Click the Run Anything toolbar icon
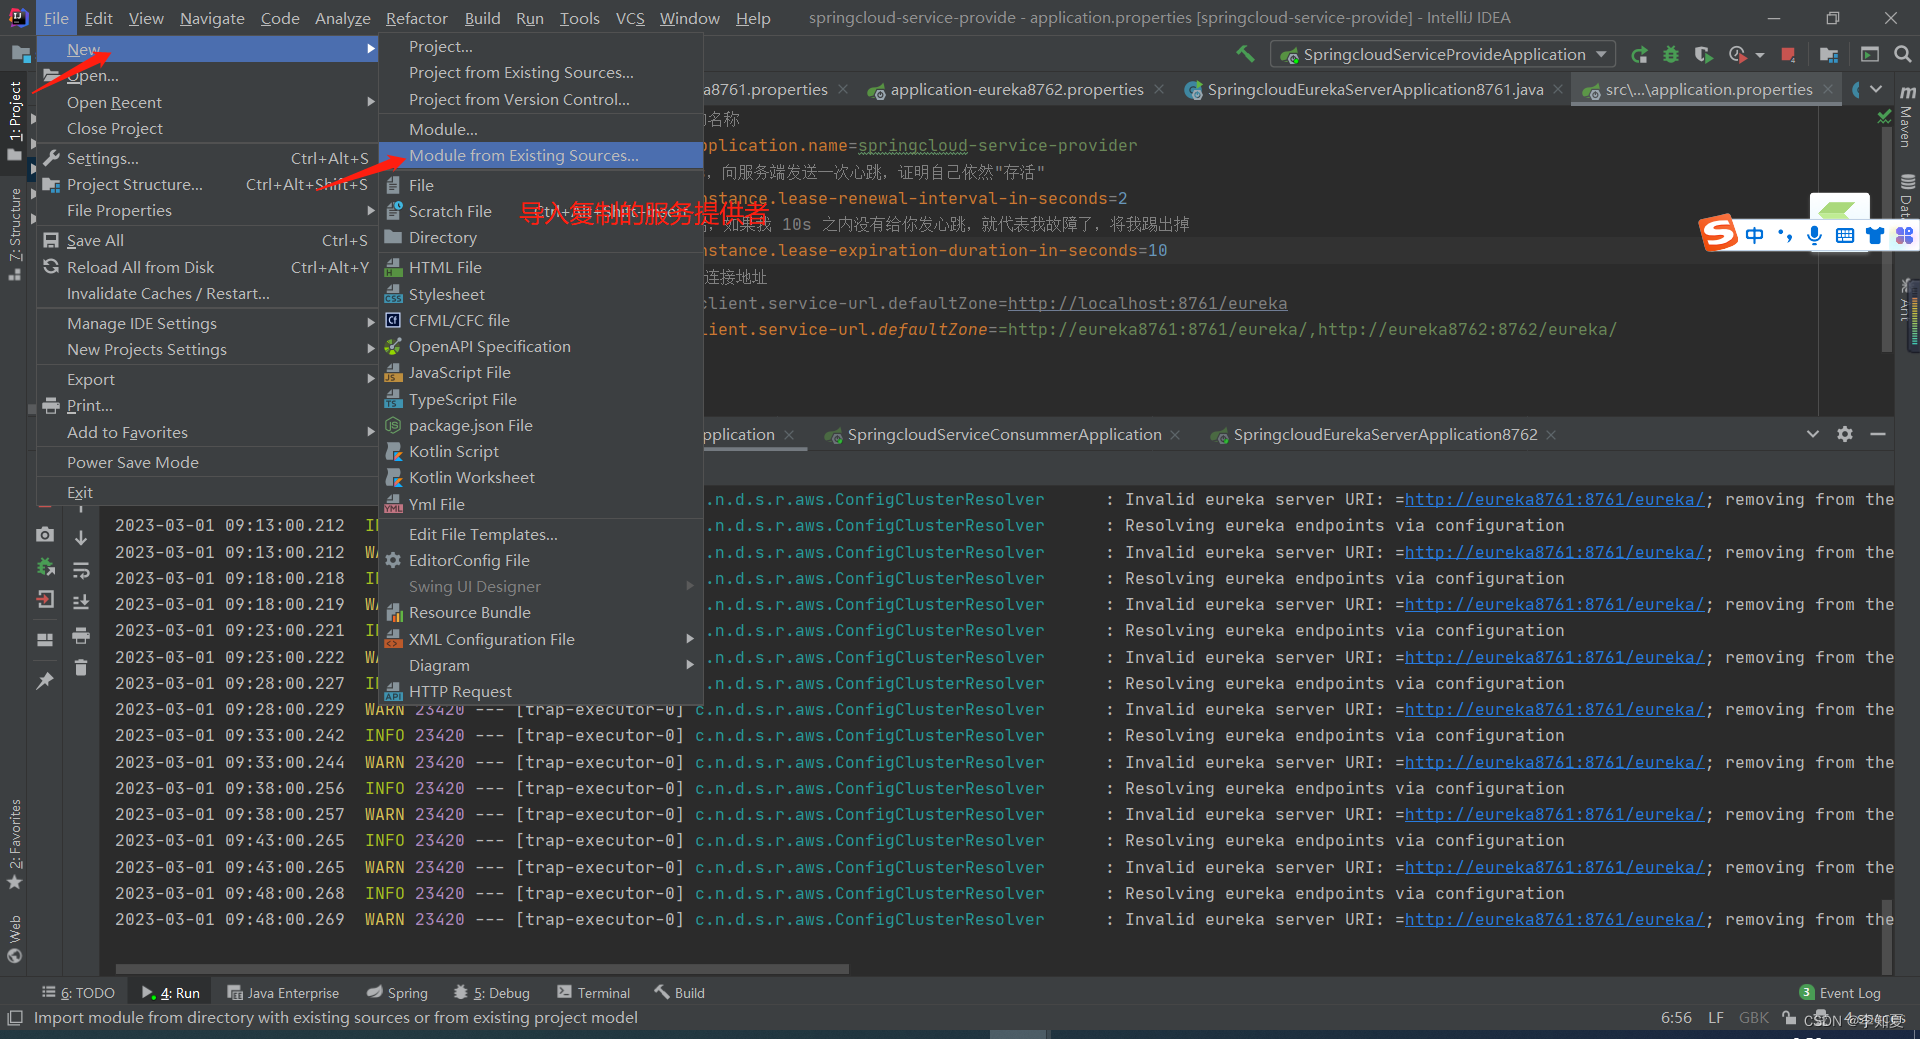The image size is (1920, 1039). pos(1870,54)
